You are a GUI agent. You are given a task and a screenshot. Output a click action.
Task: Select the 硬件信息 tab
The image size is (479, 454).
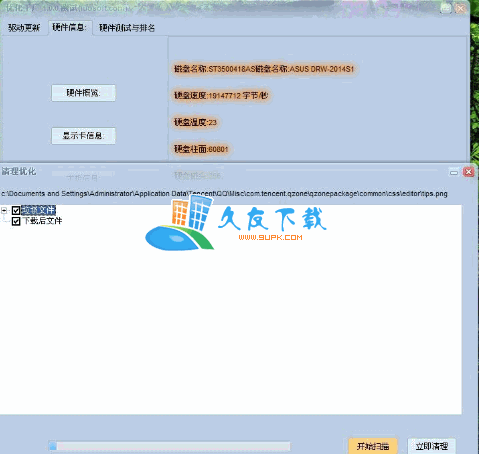coord(70,27)
